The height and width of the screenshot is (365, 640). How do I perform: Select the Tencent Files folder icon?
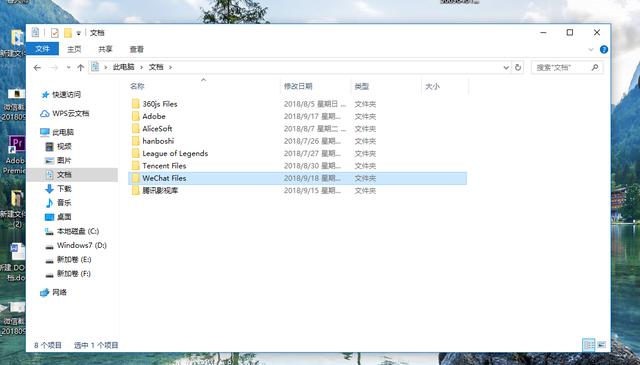(x=136, y=166)
